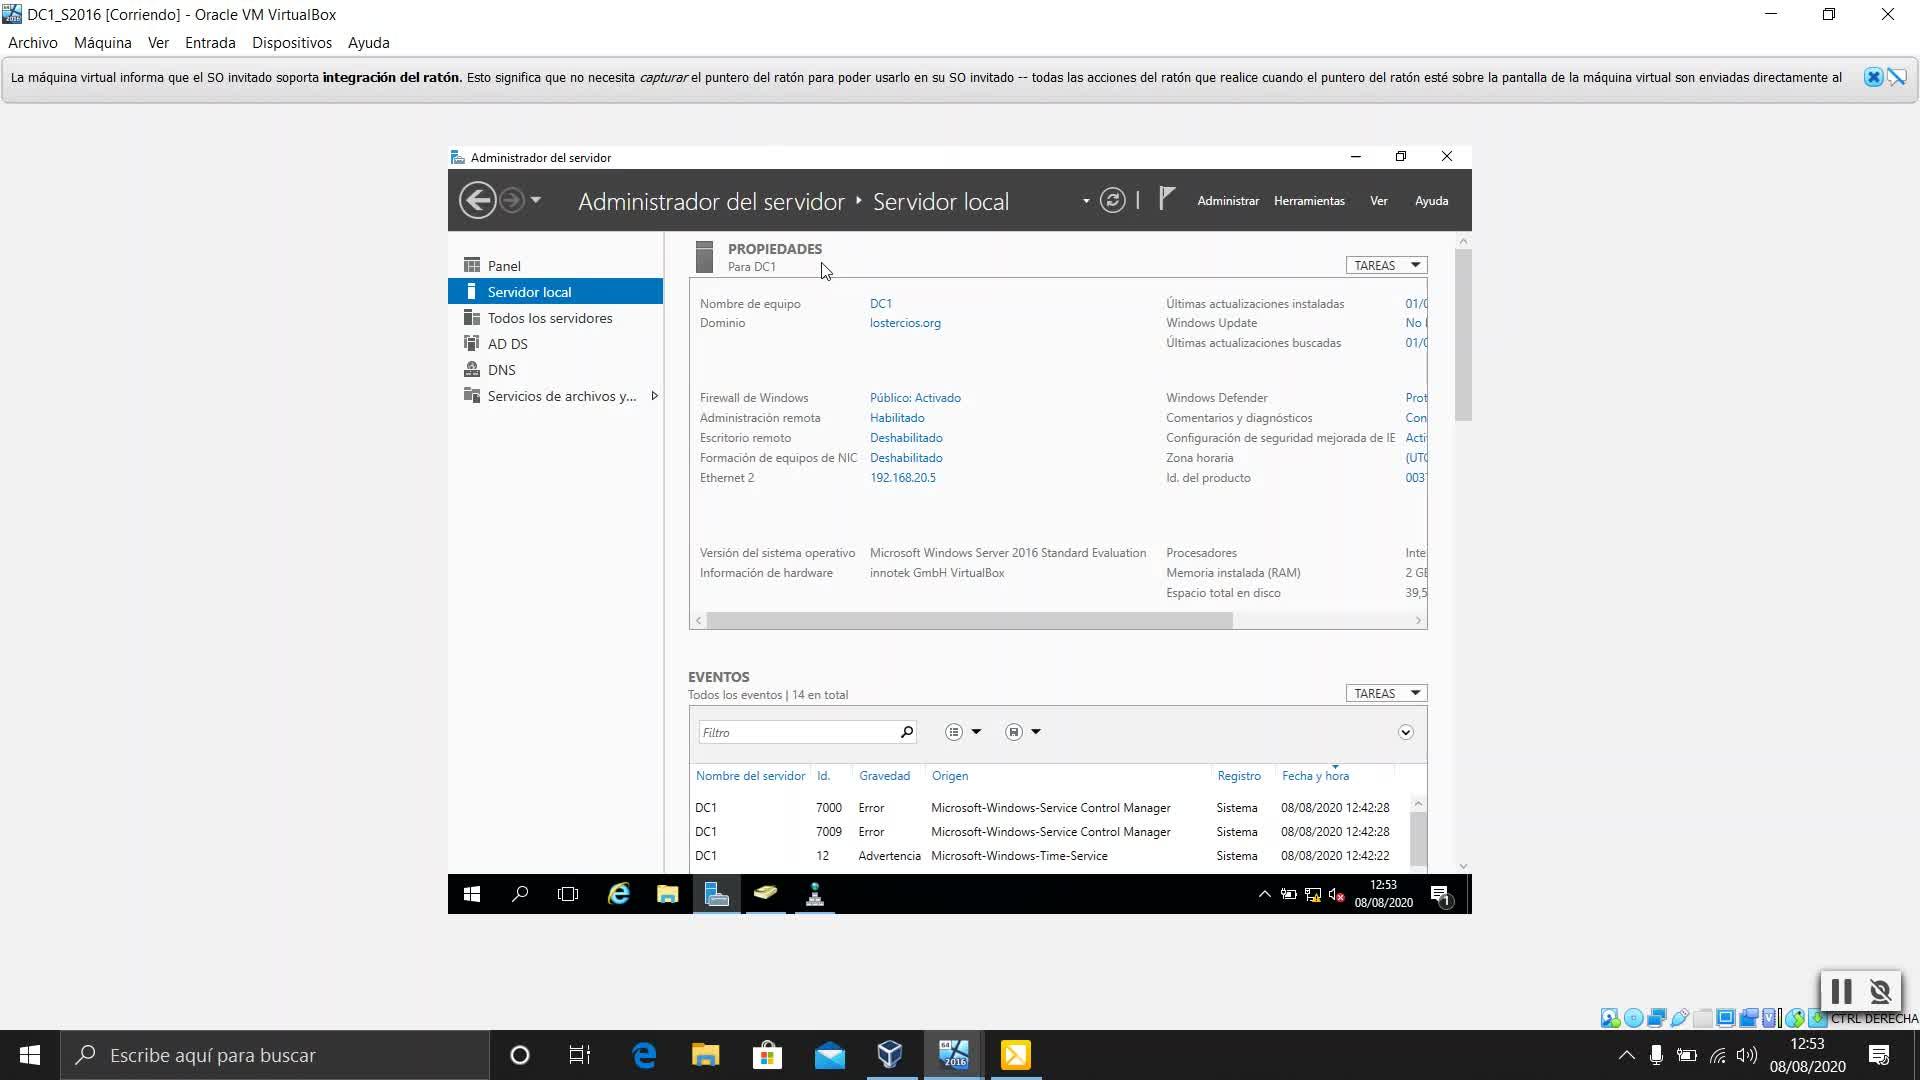Viewport: 1920px width, 1080px height.
Task: Open the Herramientas menu
Action: (x=1308, y=201)
